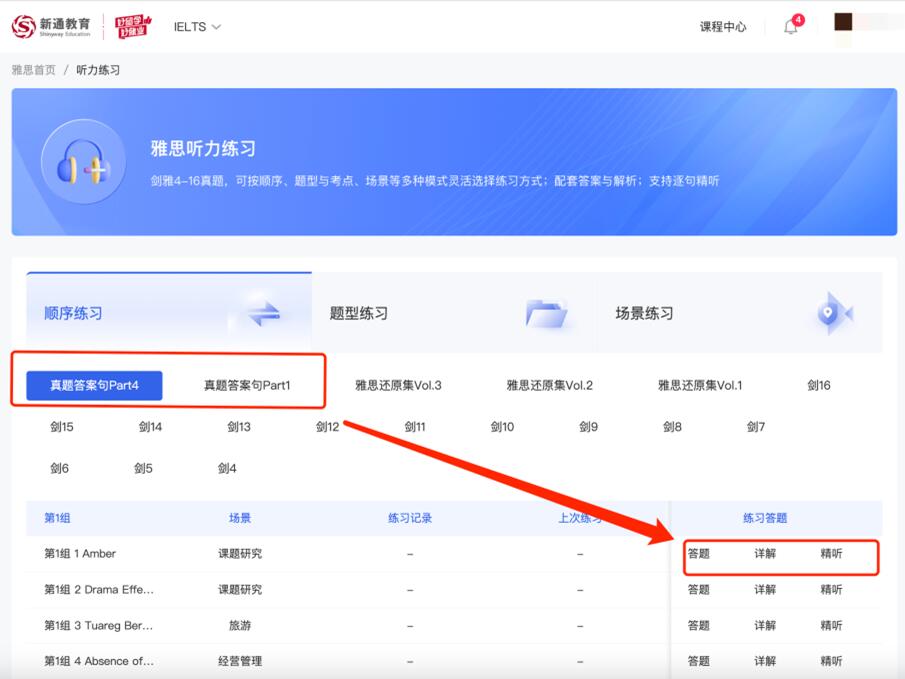The height and width of the screenshot is (679, 905).
Task: Click 雅思听力练习 banner title
Action: point(203,148)
